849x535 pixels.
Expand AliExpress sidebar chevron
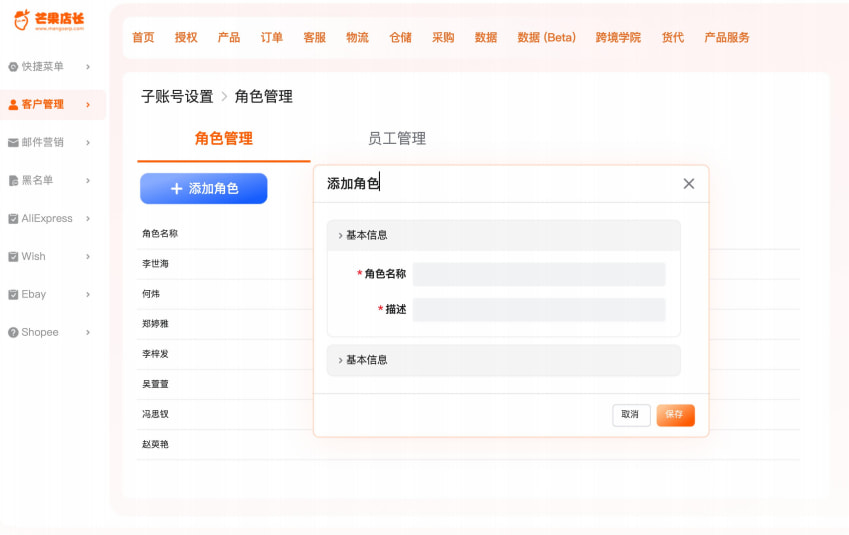[88, 218]
